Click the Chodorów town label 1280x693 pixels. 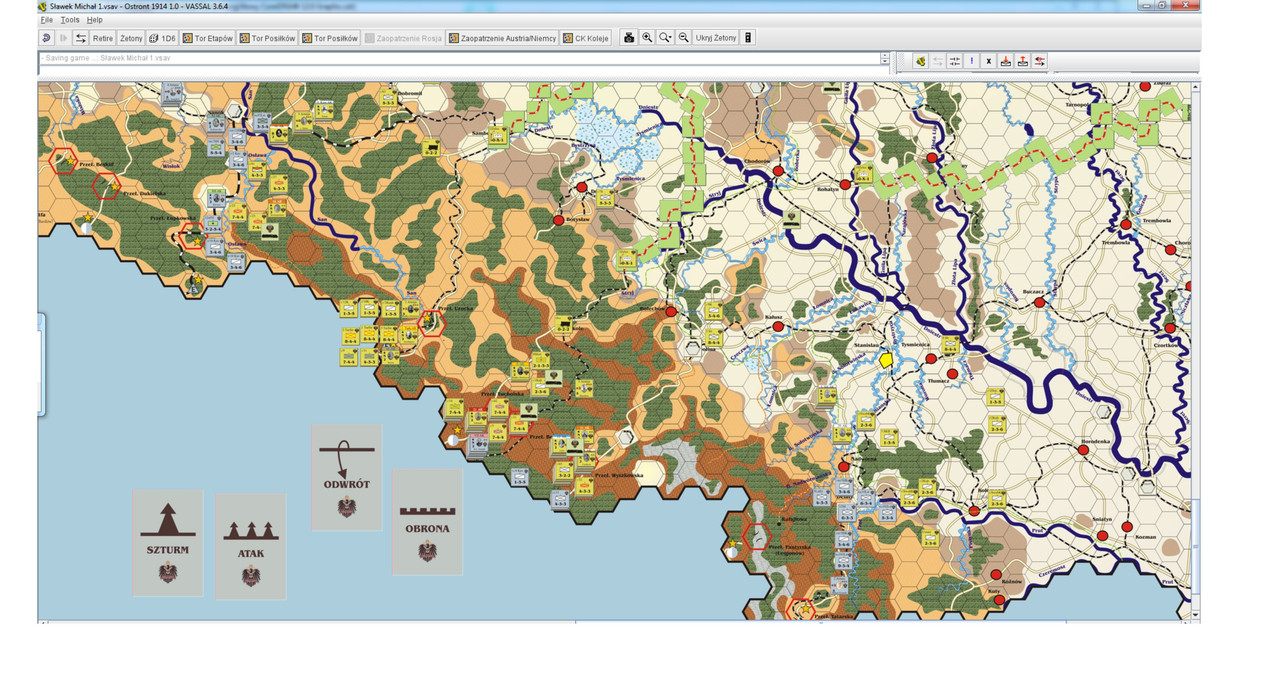coord(759,161)
